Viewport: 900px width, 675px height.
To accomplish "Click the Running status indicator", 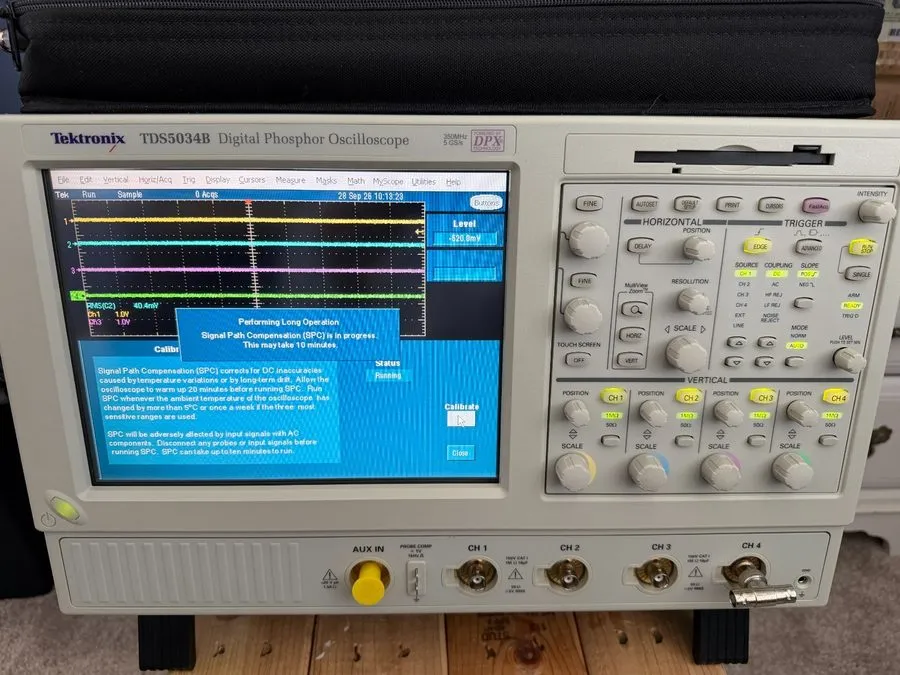I will tap(388, 376).
